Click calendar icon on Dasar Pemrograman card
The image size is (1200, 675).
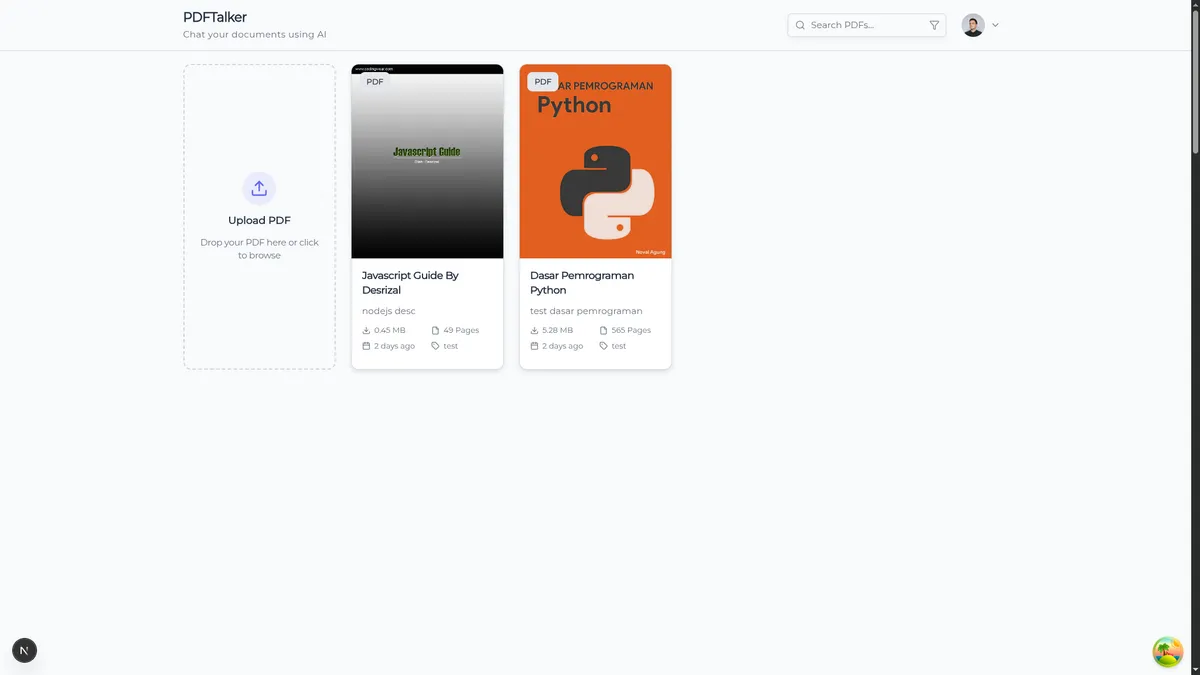click(x=534, y=346)
